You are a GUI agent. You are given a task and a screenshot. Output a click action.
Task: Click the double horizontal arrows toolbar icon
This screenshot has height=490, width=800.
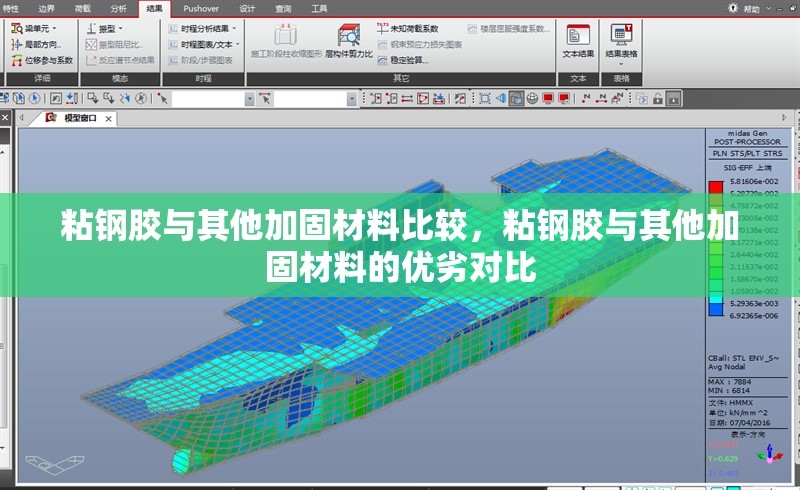point(407,99)
